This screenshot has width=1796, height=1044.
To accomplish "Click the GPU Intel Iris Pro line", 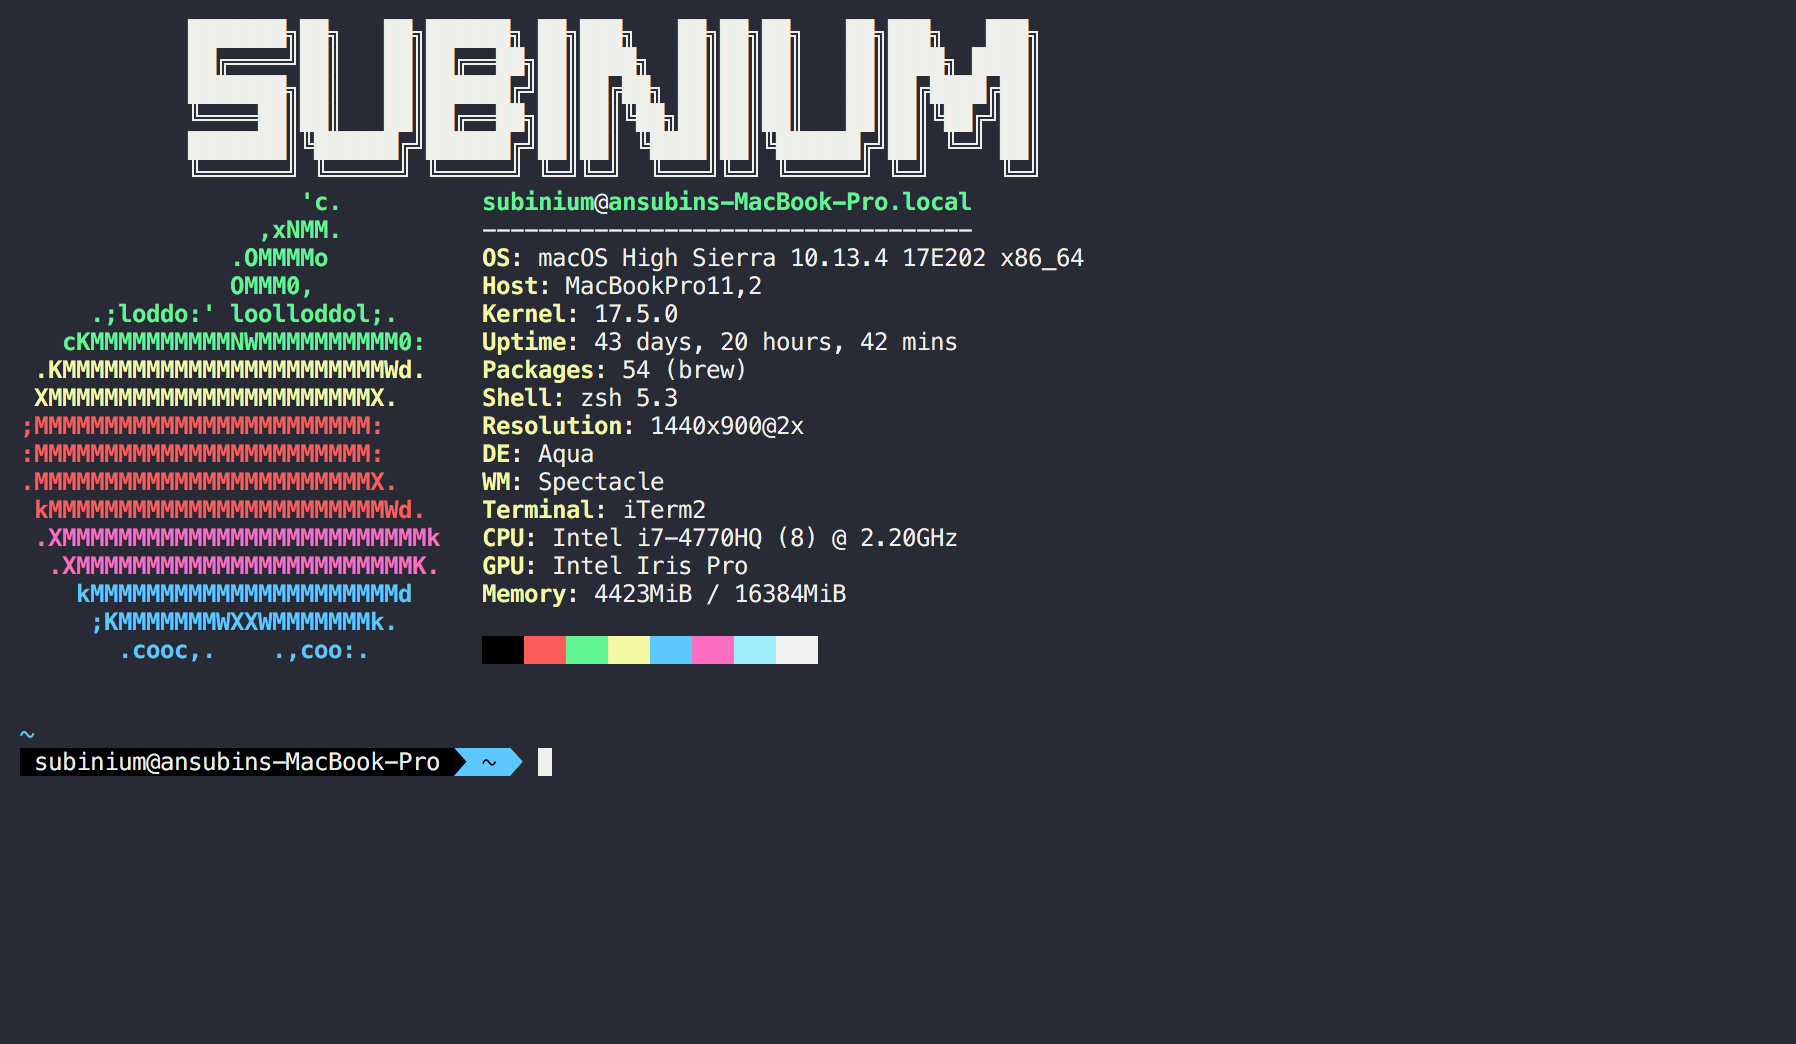I will click(614, 565).
